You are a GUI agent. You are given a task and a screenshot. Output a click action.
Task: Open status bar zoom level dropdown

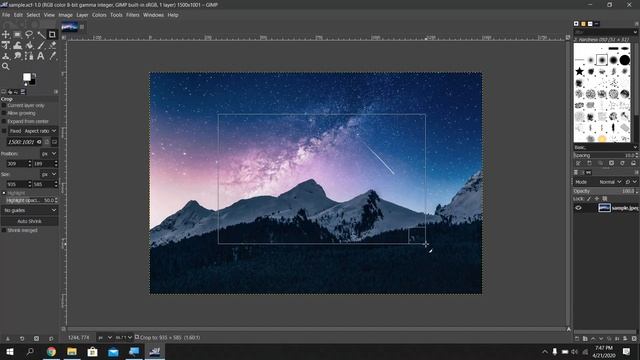coord(124,338)
